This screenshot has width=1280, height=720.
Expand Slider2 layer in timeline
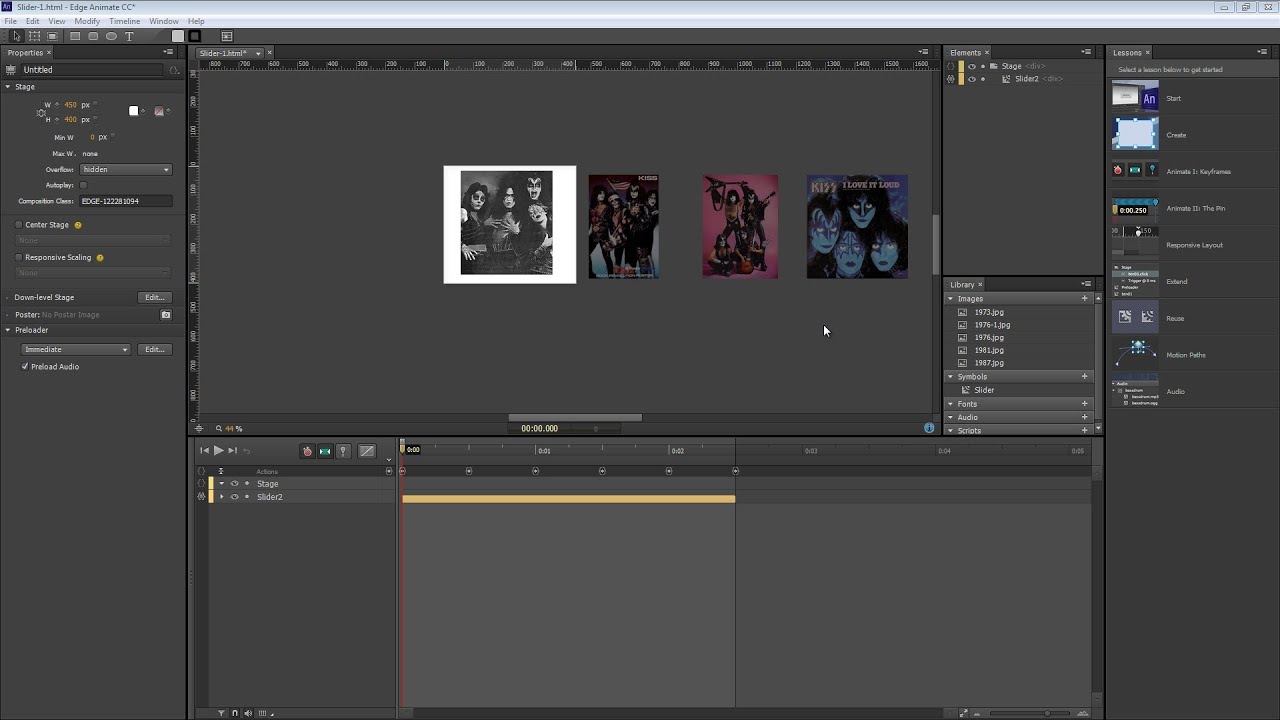pos(221,497)
